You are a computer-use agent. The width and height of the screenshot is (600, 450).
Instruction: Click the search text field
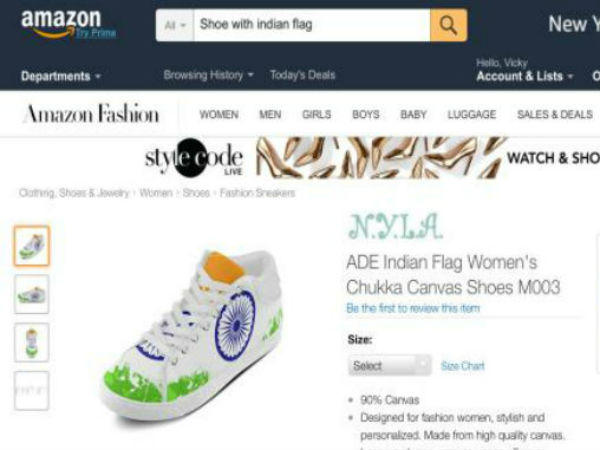coord(312,25)
